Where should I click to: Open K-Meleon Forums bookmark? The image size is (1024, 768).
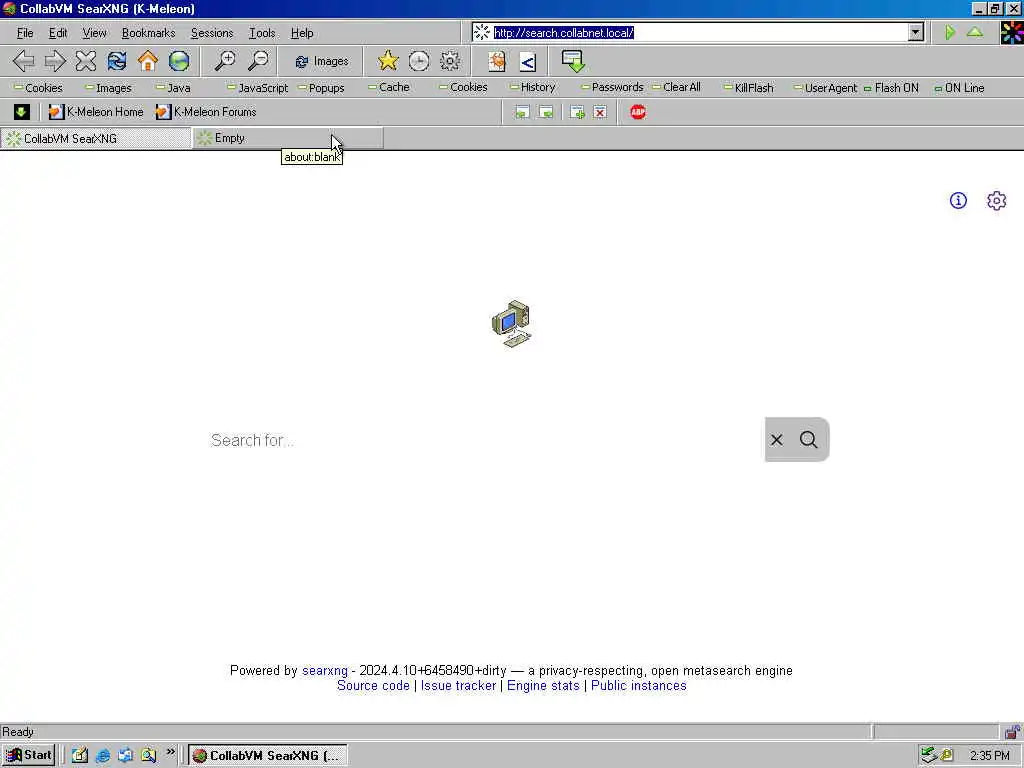[x=206, y=112]
